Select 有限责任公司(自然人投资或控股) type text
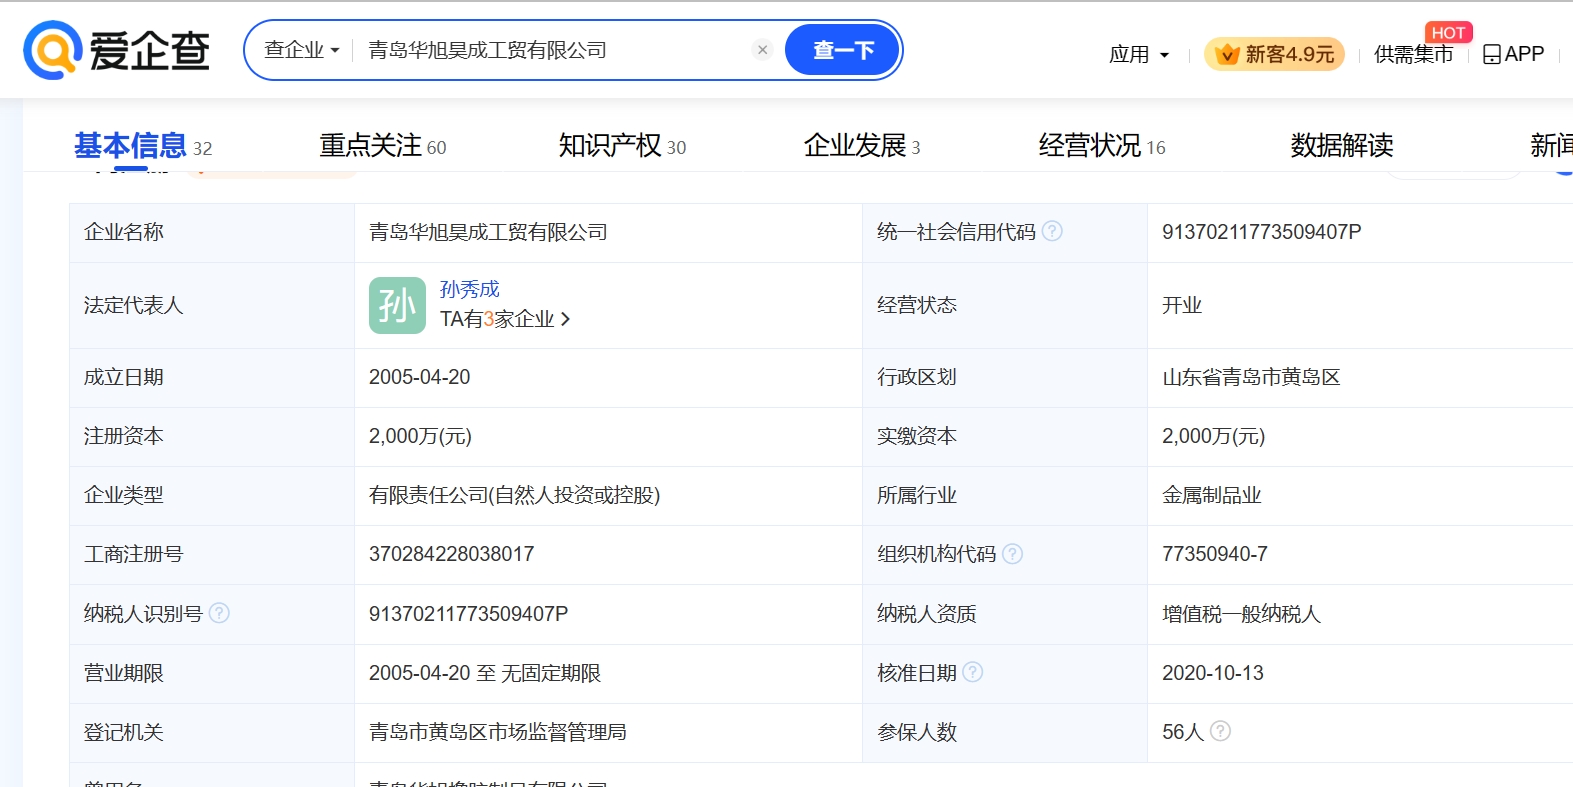Screen dimensions: 1573x787 click(x=514, y=495)
